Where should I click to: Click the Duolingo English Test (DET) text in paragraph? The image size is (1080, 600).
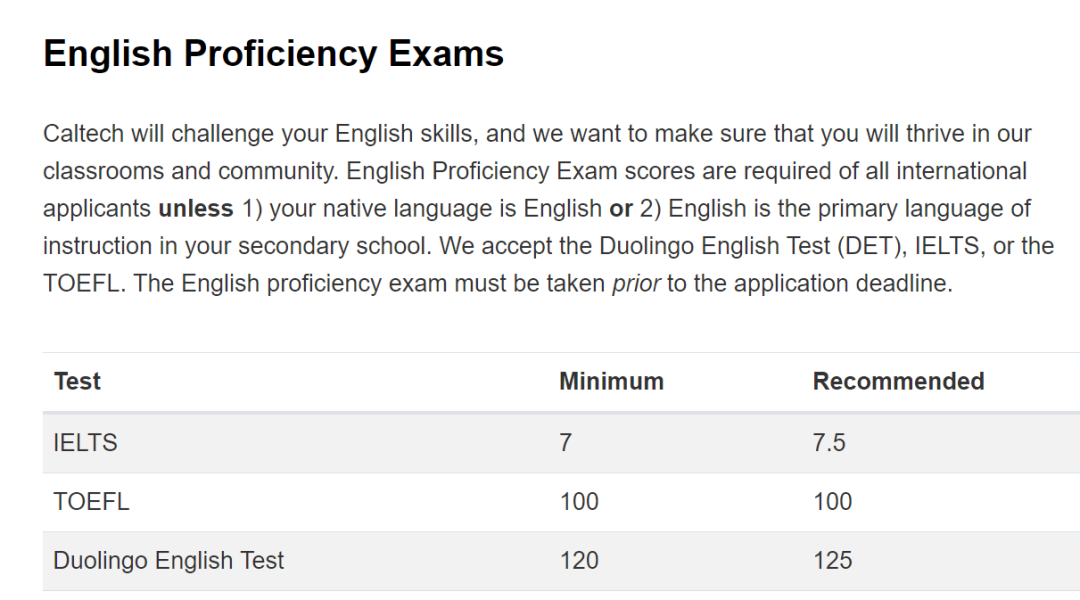[x=753, y=246]
